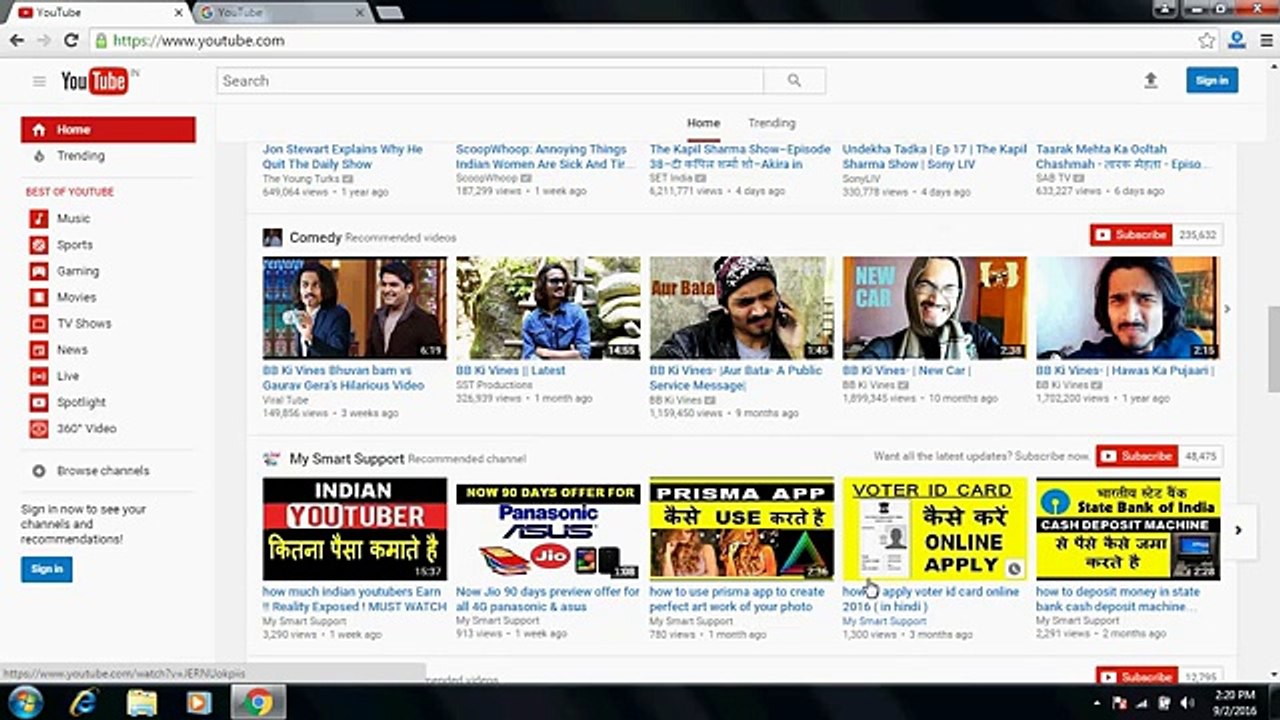This screenshot has width=1280, height=720.
Task: Click the Chrome icon in the taskbar
Action: pos(258,703)
